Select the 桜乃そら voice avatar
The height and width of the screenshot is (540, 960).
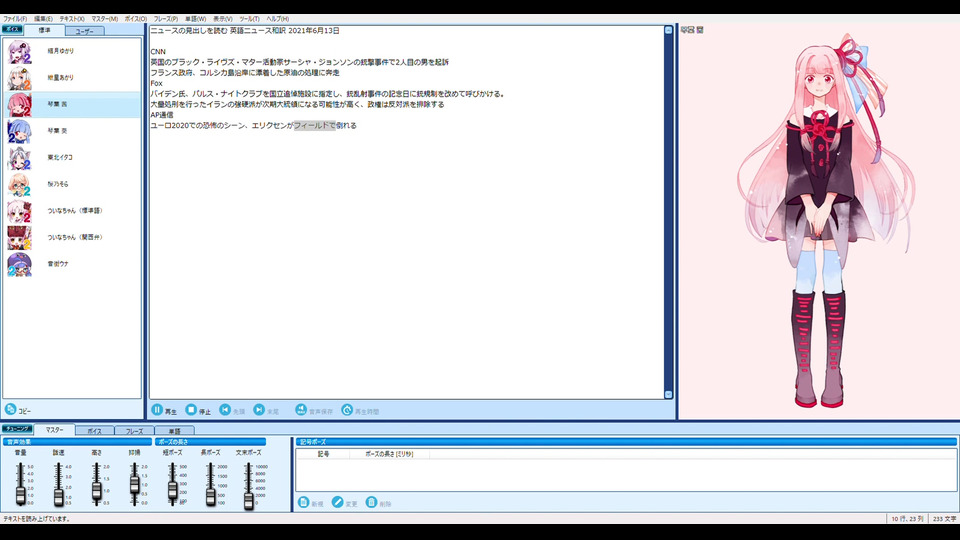(19, 184)
